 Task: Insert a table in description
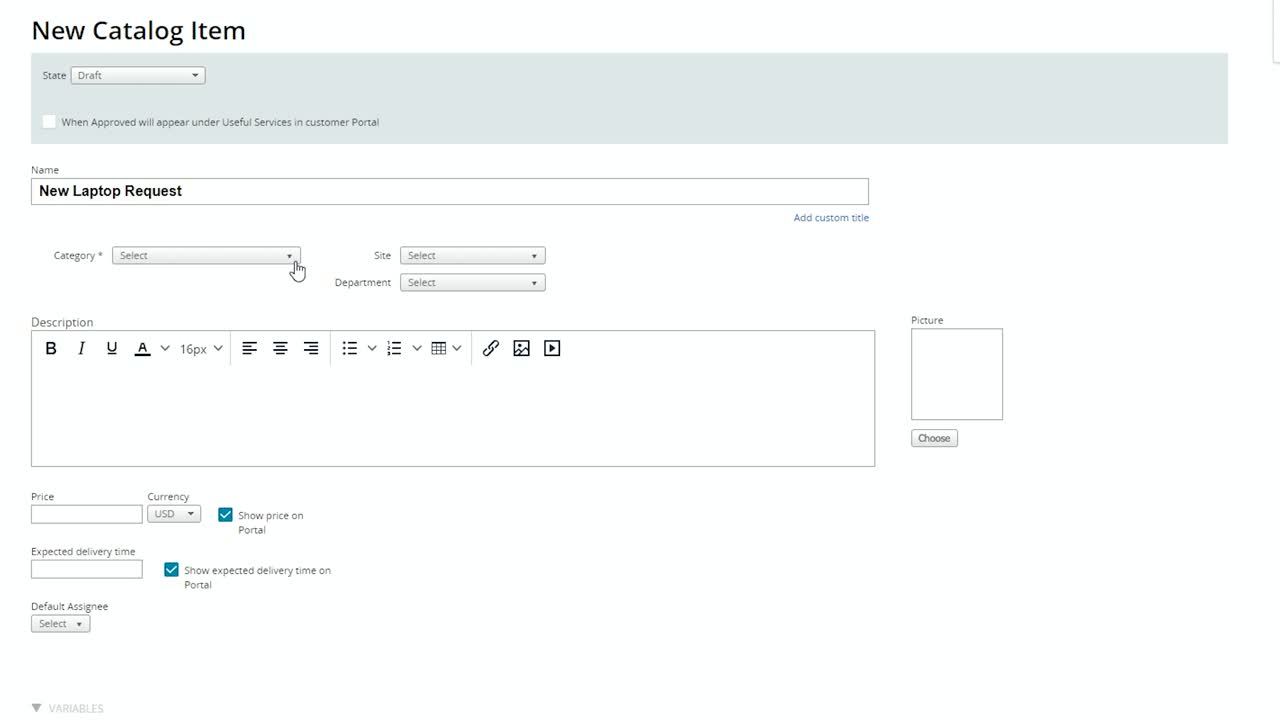click(438, 348)
